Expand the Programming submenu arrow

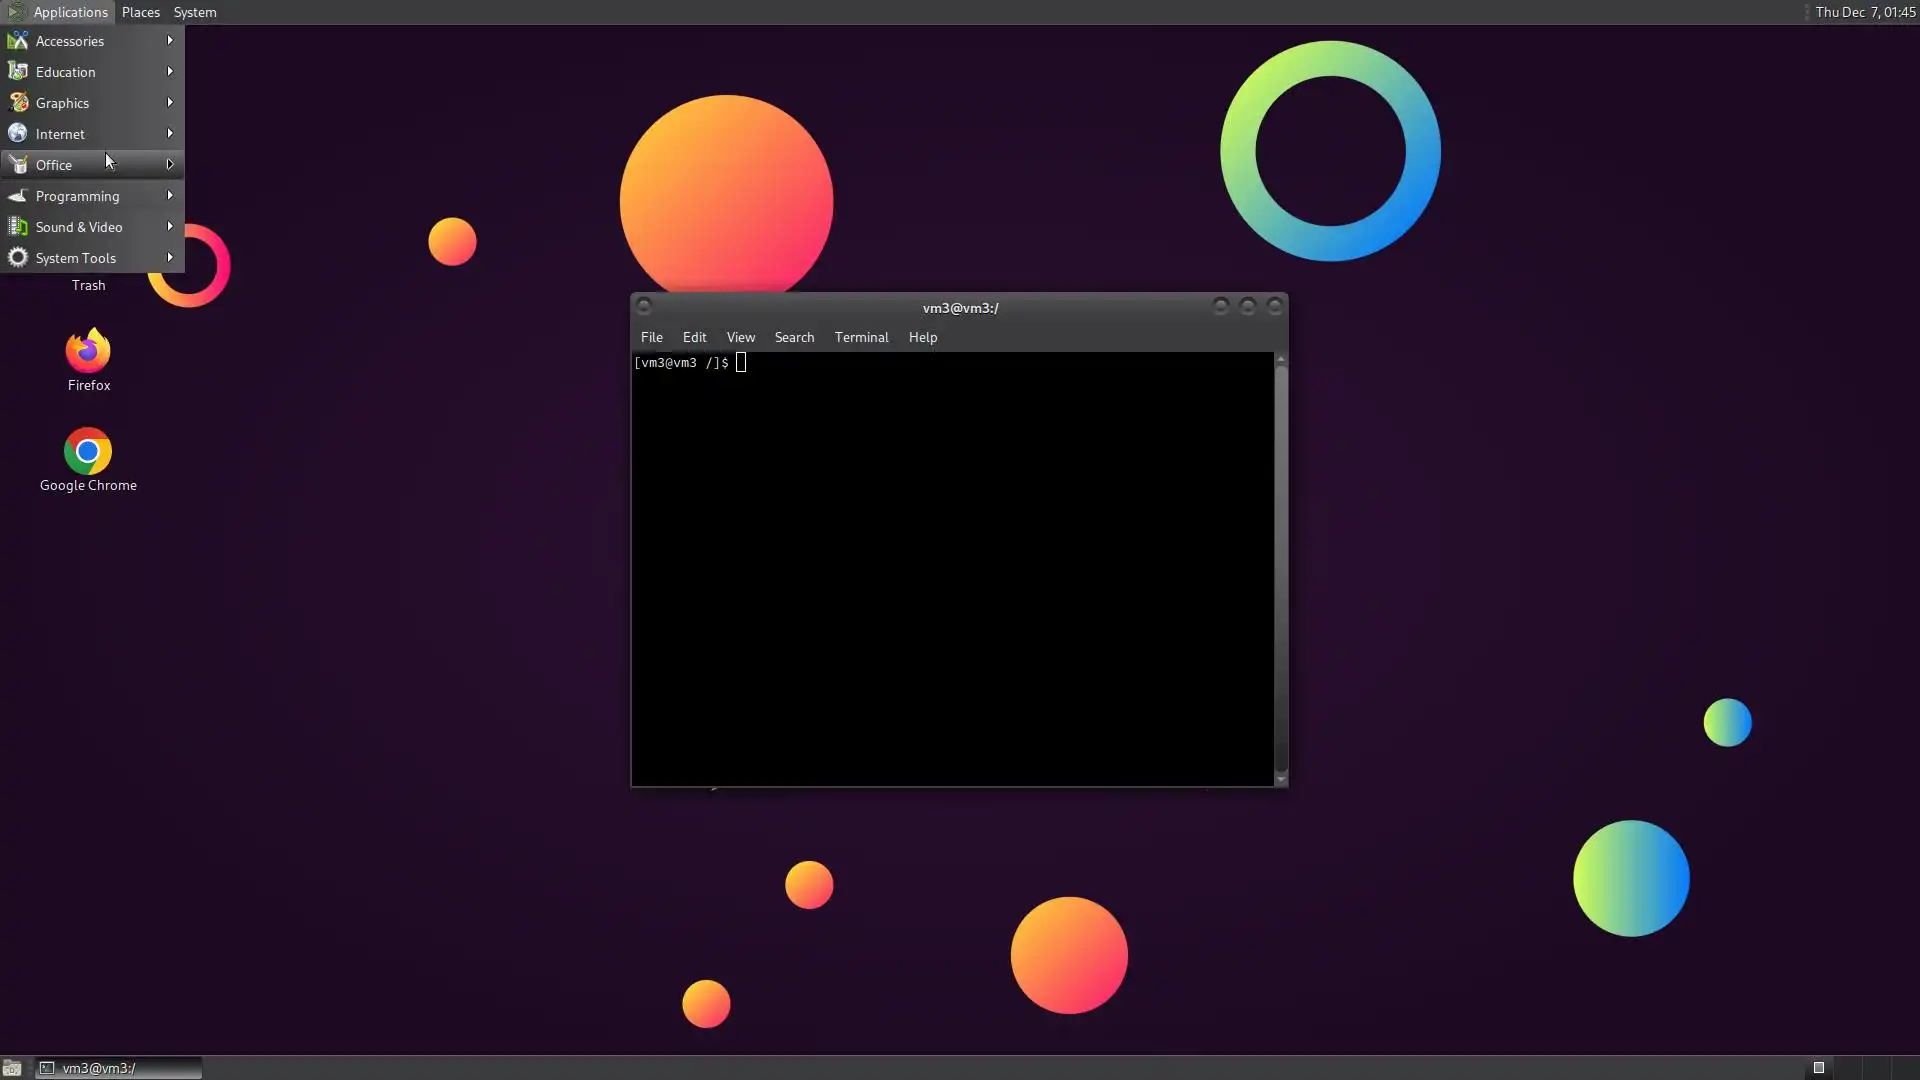coord(170,196)
